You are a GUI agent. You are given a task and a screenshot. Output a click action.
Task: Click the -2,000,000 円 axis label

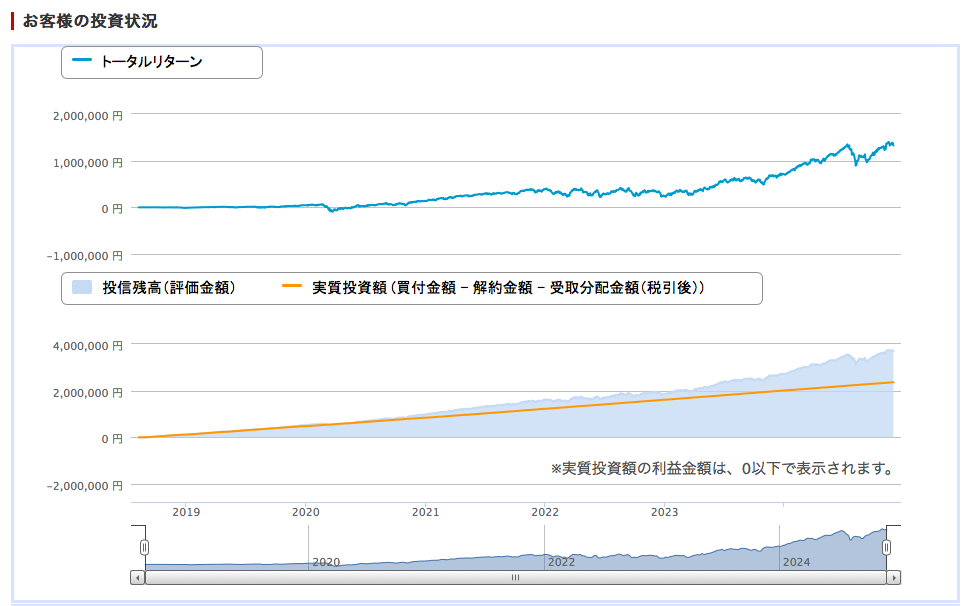[85, 486]
